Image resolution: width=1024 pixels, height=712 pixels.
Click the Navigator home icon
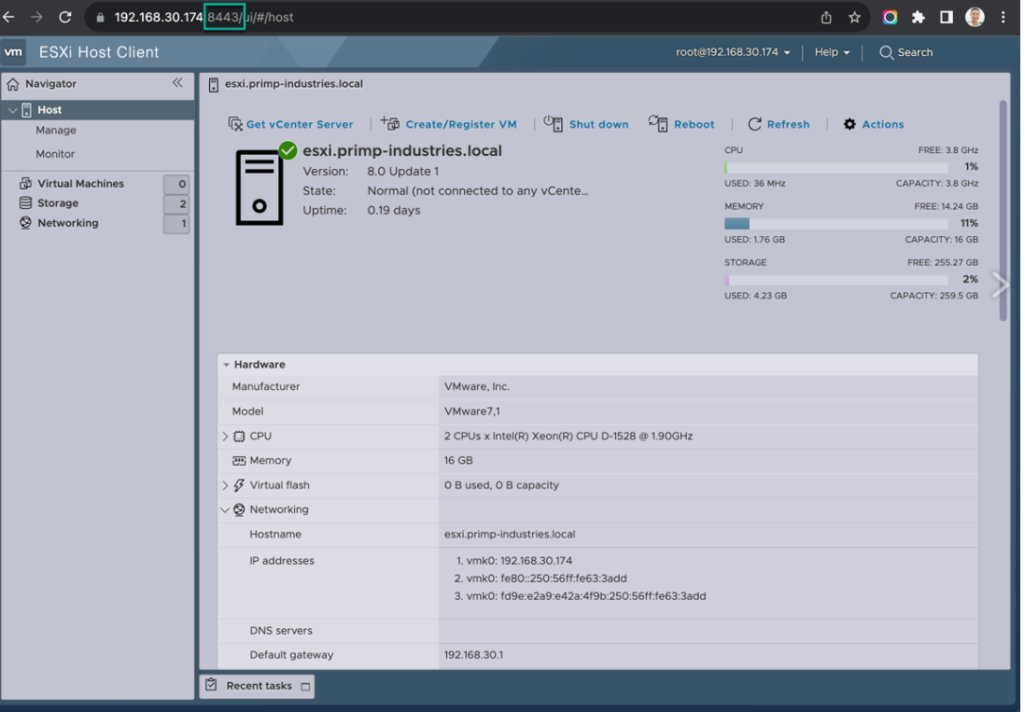pyautogui.click(x=12, y=84)
